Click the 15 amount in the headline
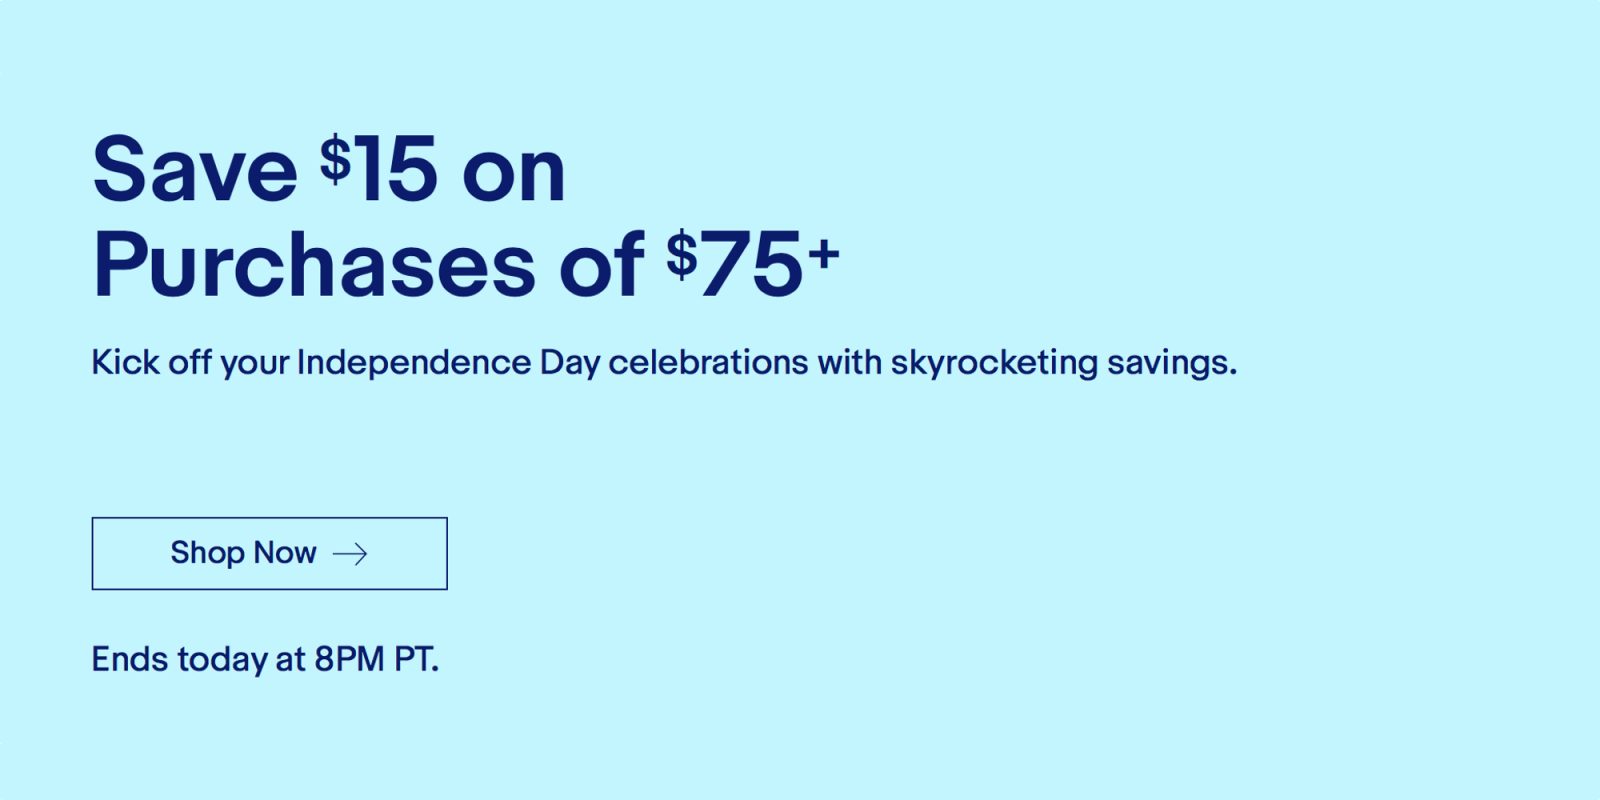This screenshot has width=1600, height=800. [x=397, y=171]
